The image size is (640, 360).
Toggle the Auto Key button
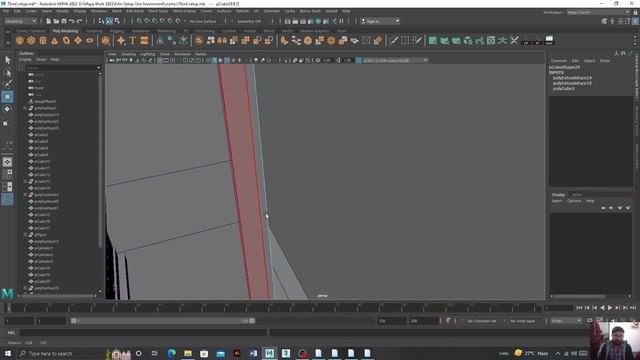448,321
